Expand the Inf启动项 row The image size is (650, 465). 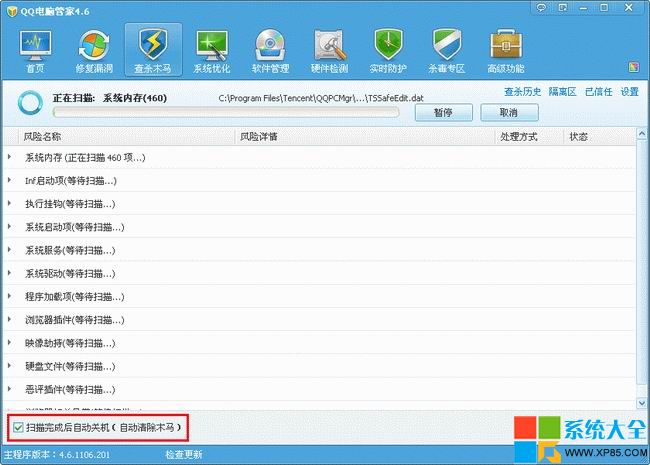pos(10,180)
